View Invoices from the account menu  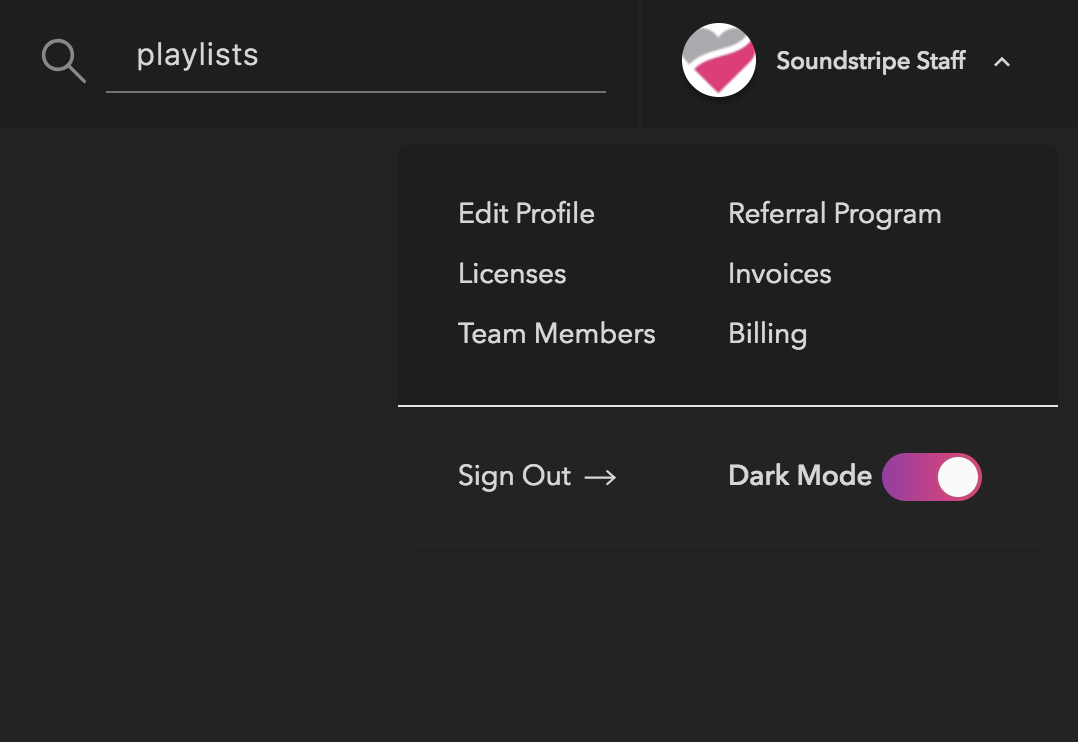coord(779,274)
